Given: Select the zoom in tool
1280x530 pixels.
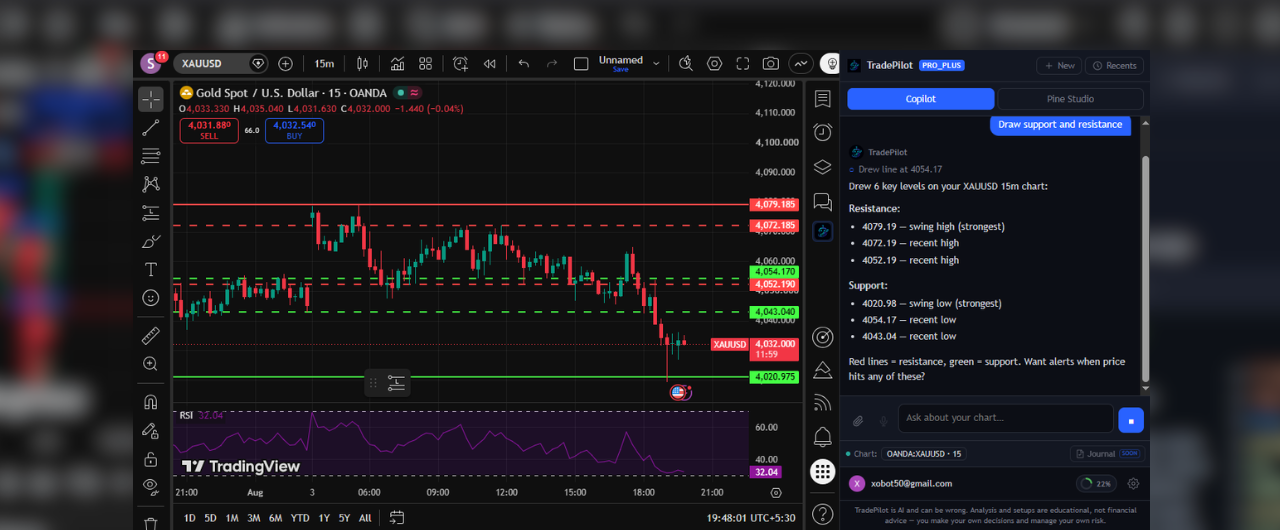Looking at the screenshot, I should (151, 364).
